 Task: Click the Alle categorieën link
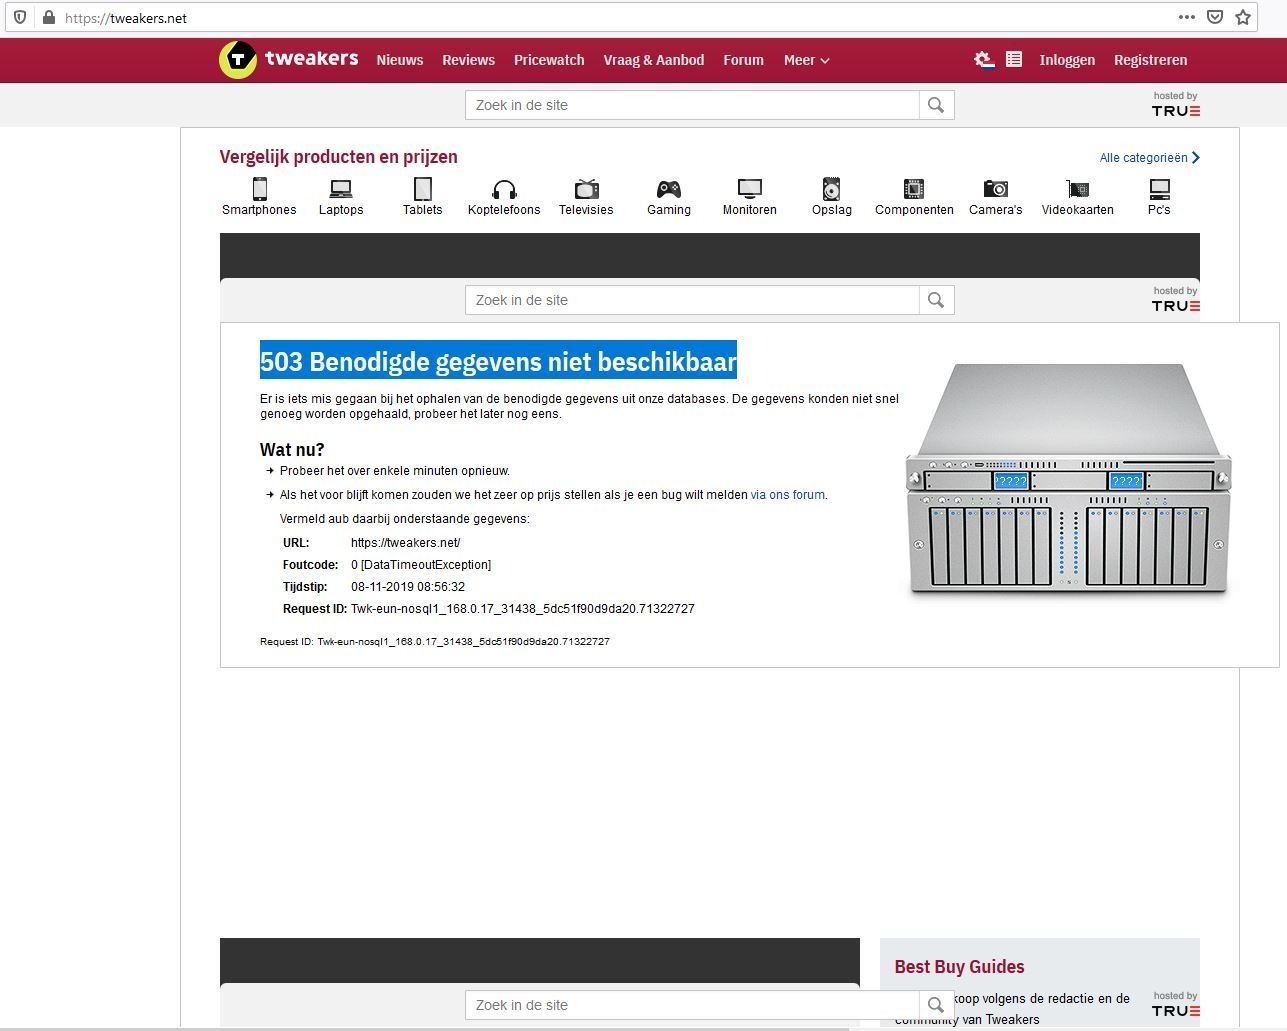(1149, 158)
